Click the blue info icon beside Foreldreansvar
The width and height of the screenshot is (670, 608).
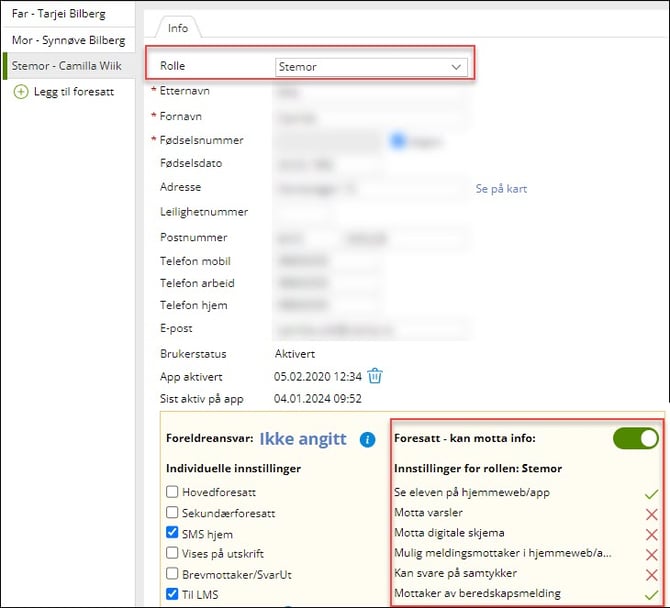tap(367, 439)
